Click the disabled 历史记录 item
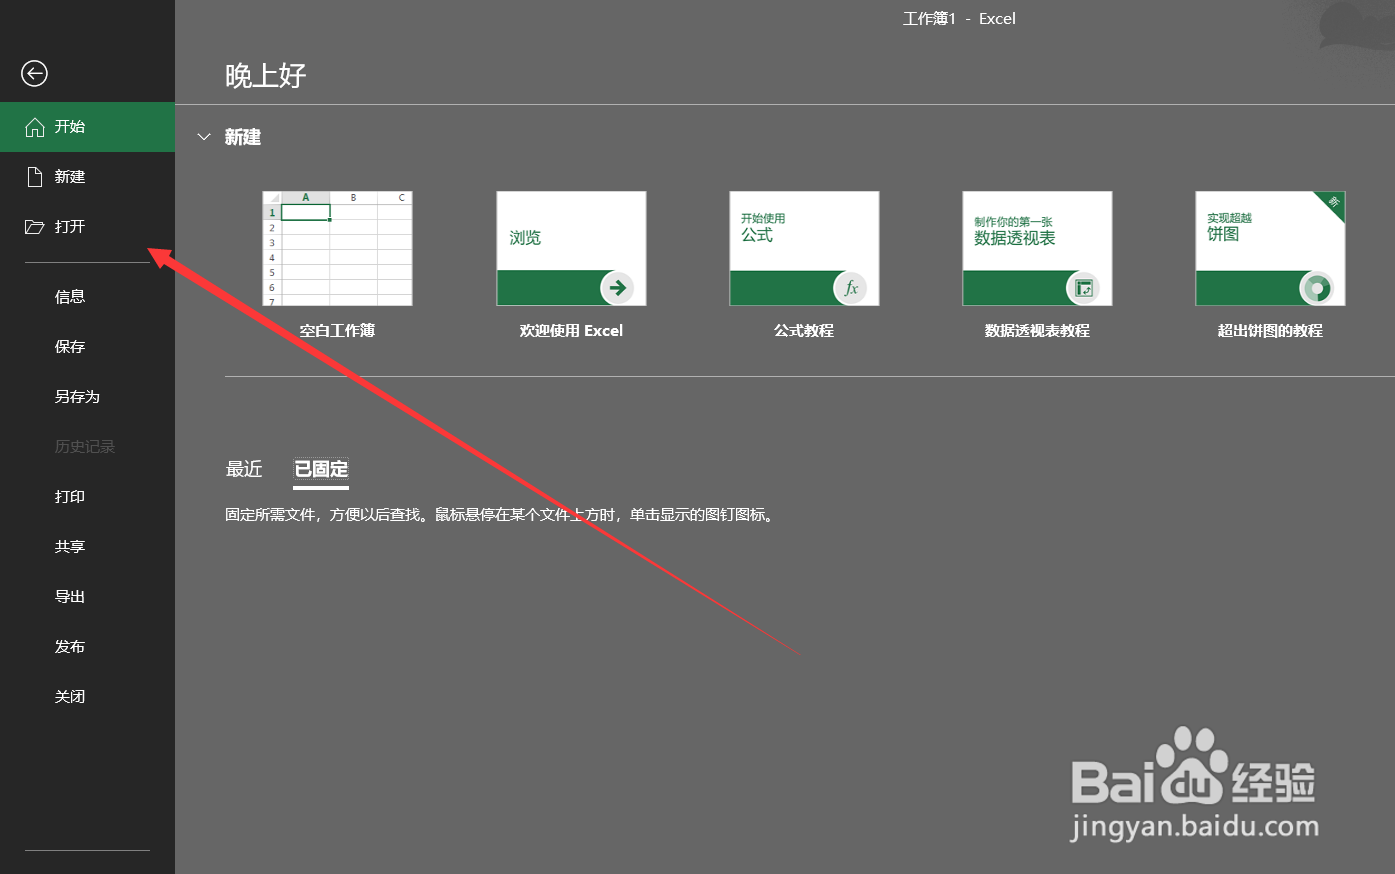Viewport: 1395px width, 874px height. pyautogui.click(x=87, y=447)
